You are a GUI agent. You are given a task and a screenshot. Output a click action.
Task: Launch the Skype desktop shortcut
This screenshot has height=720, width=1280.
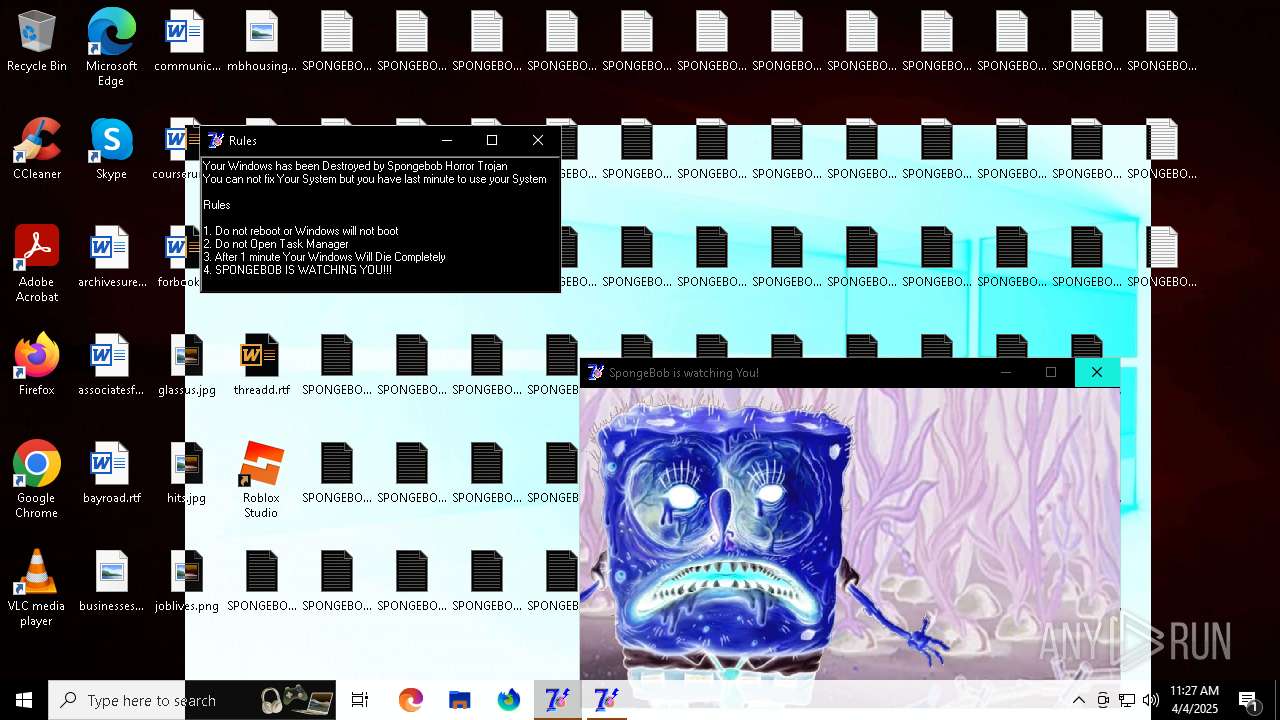pos(111,150)
